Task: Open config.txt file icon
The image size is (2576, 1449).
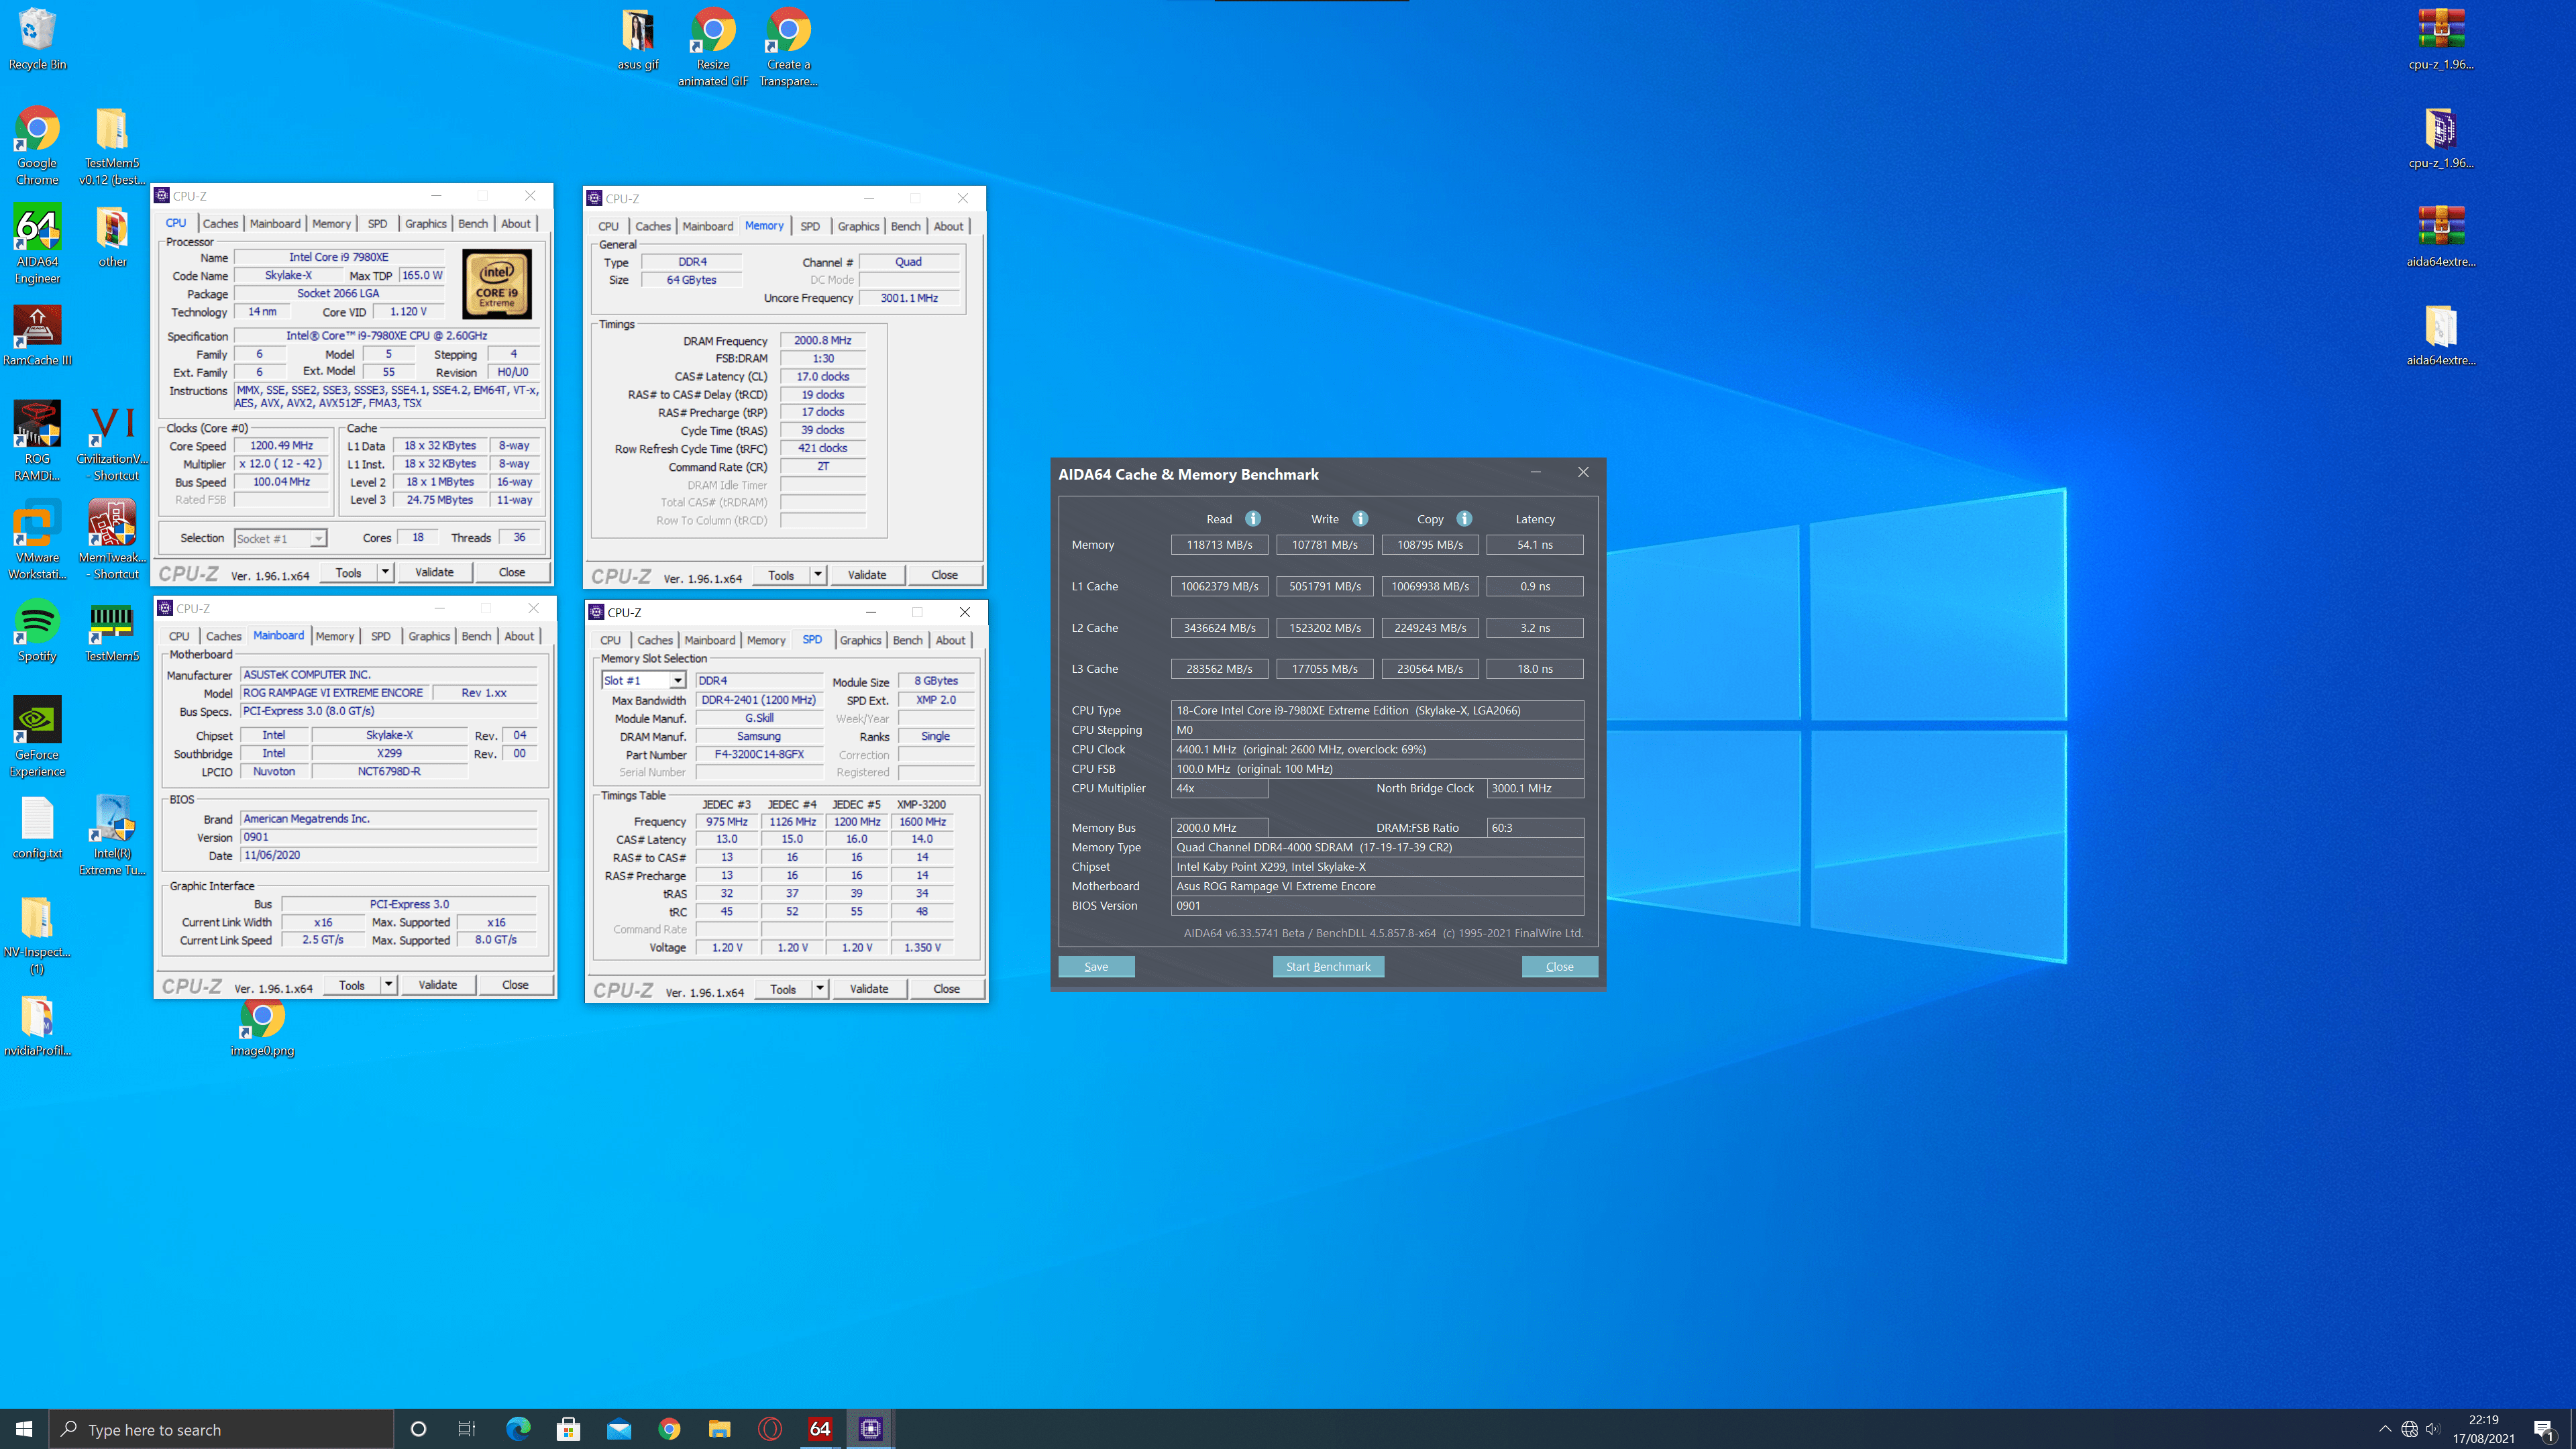Action: [x=37, y=827]
